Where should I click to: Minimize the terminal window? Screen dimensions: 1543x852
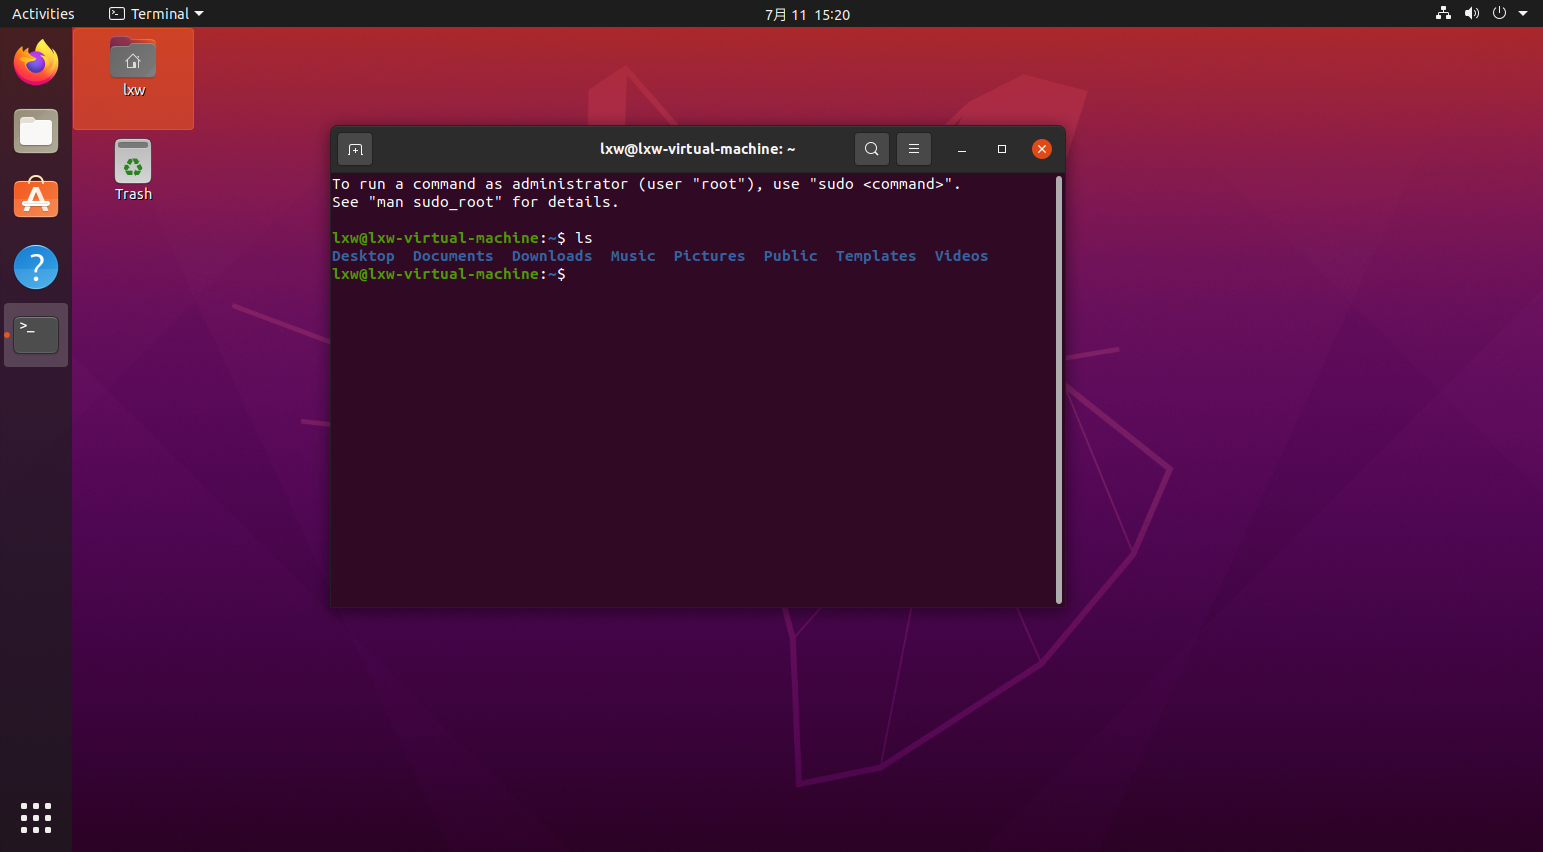click(x=962, y=149)
